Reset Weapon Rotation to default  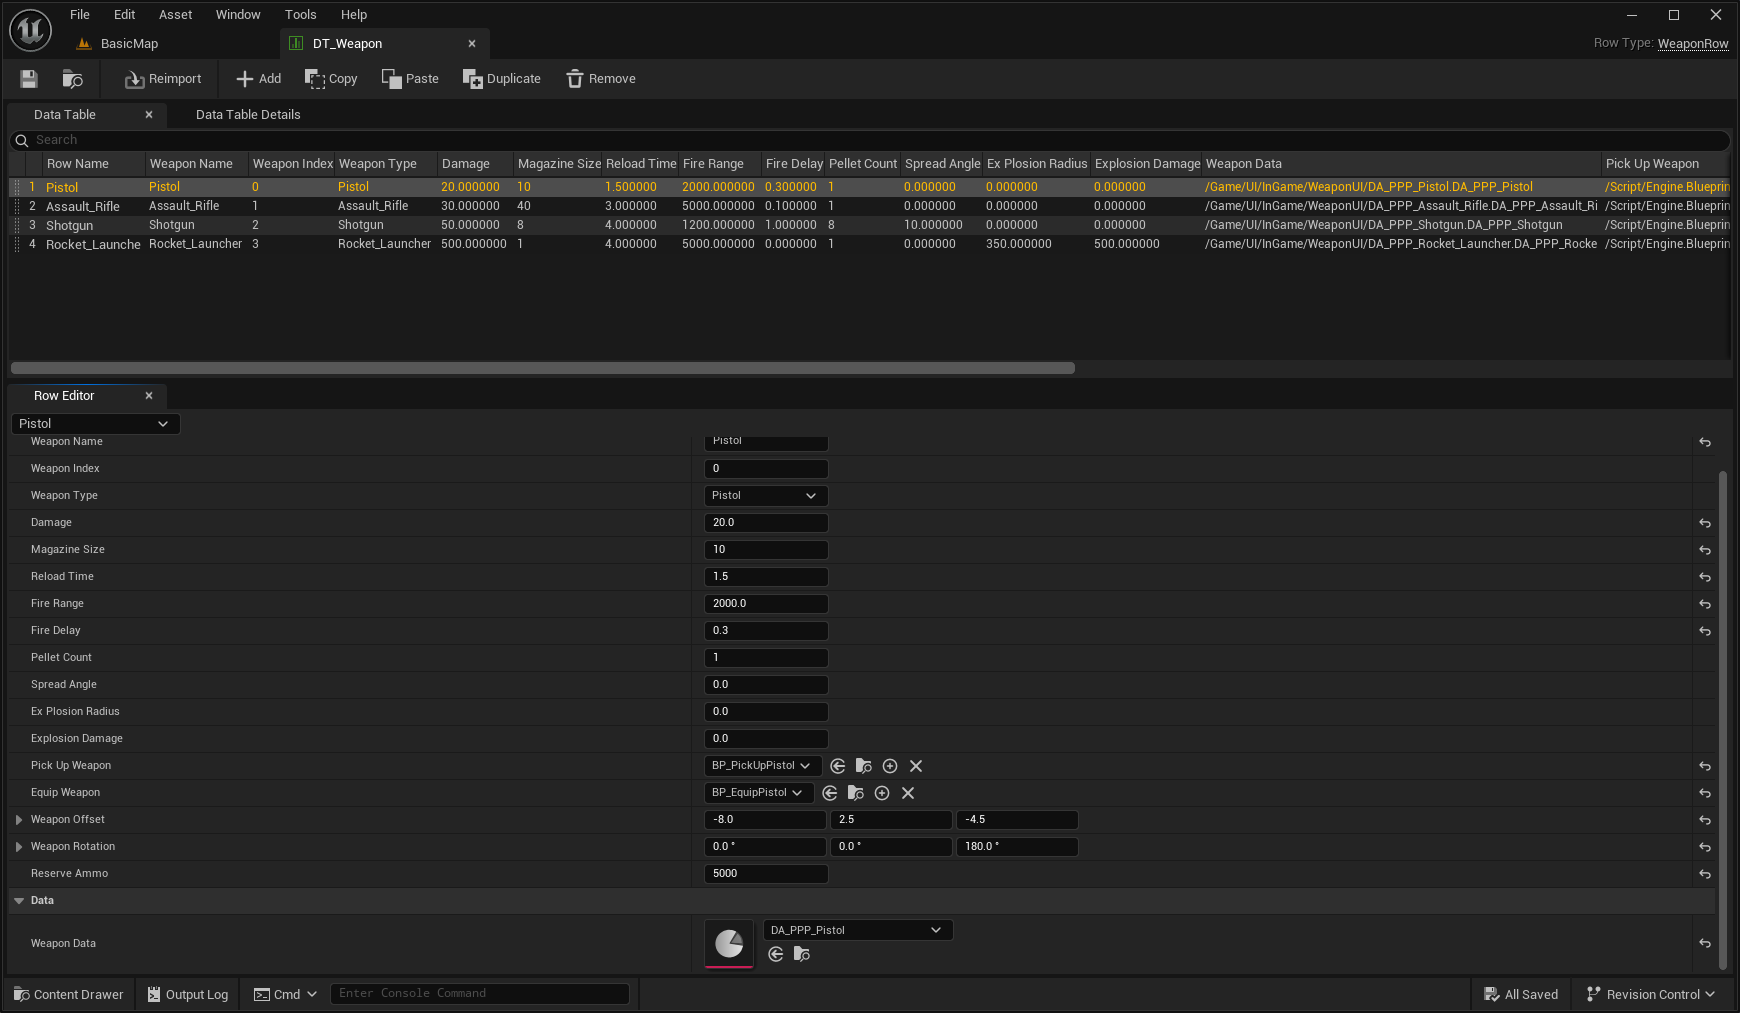tap(1705, 847)
